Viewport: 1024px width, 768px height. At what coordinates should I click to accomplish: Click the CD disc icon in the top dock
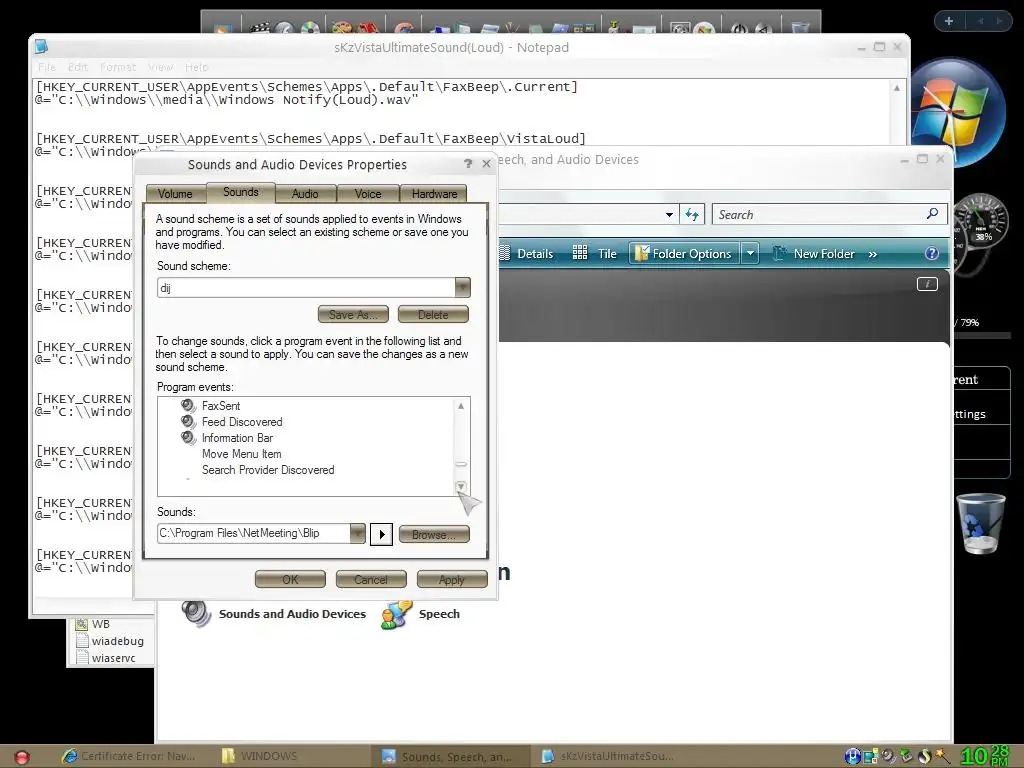click(310, 28)
